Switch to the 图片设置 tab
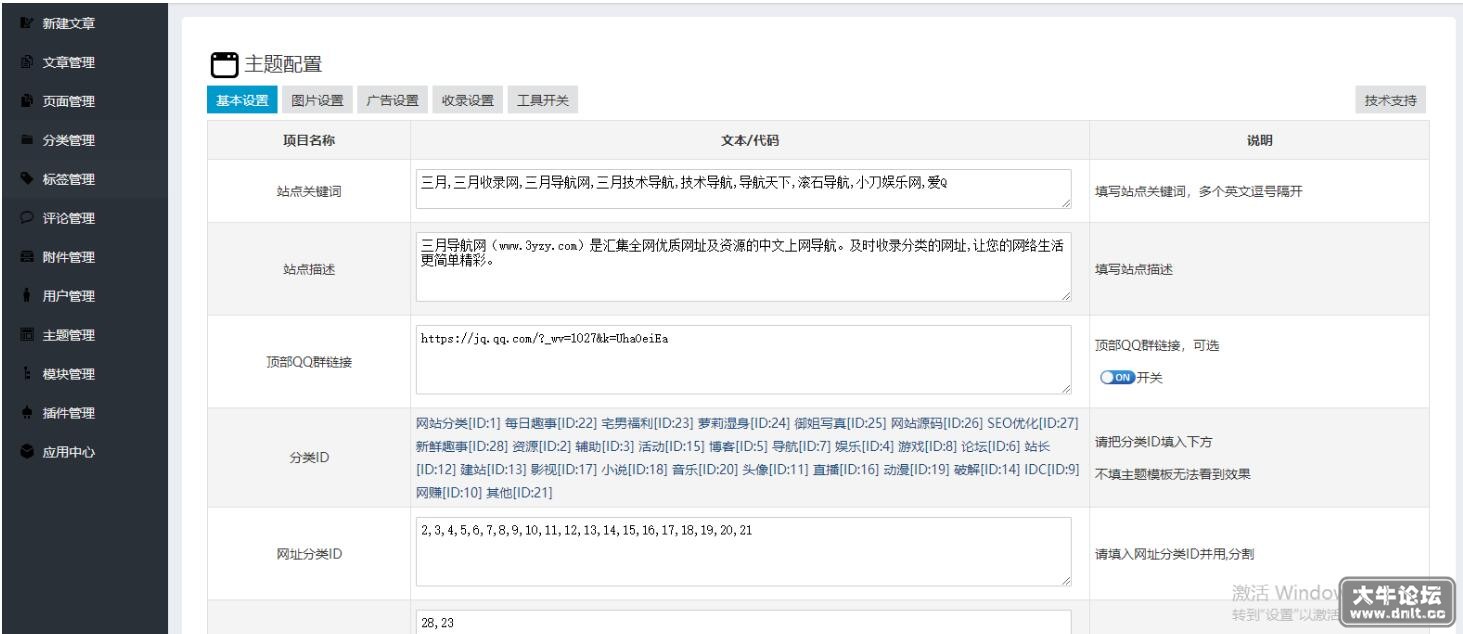 tap(317, 100)
